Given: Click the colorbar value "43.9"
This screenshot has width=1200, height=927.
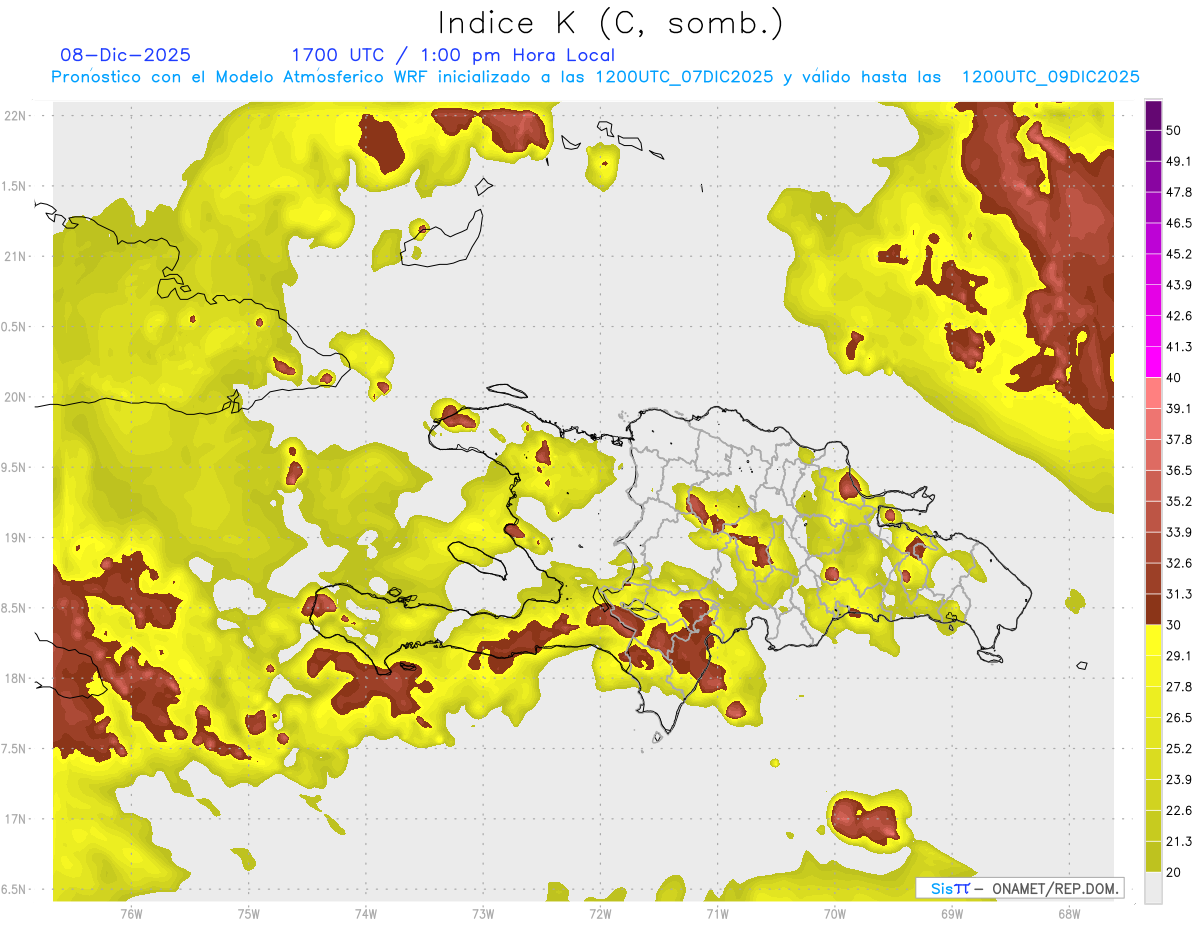Looking at the screenshot, I should tap(1179, 285).
